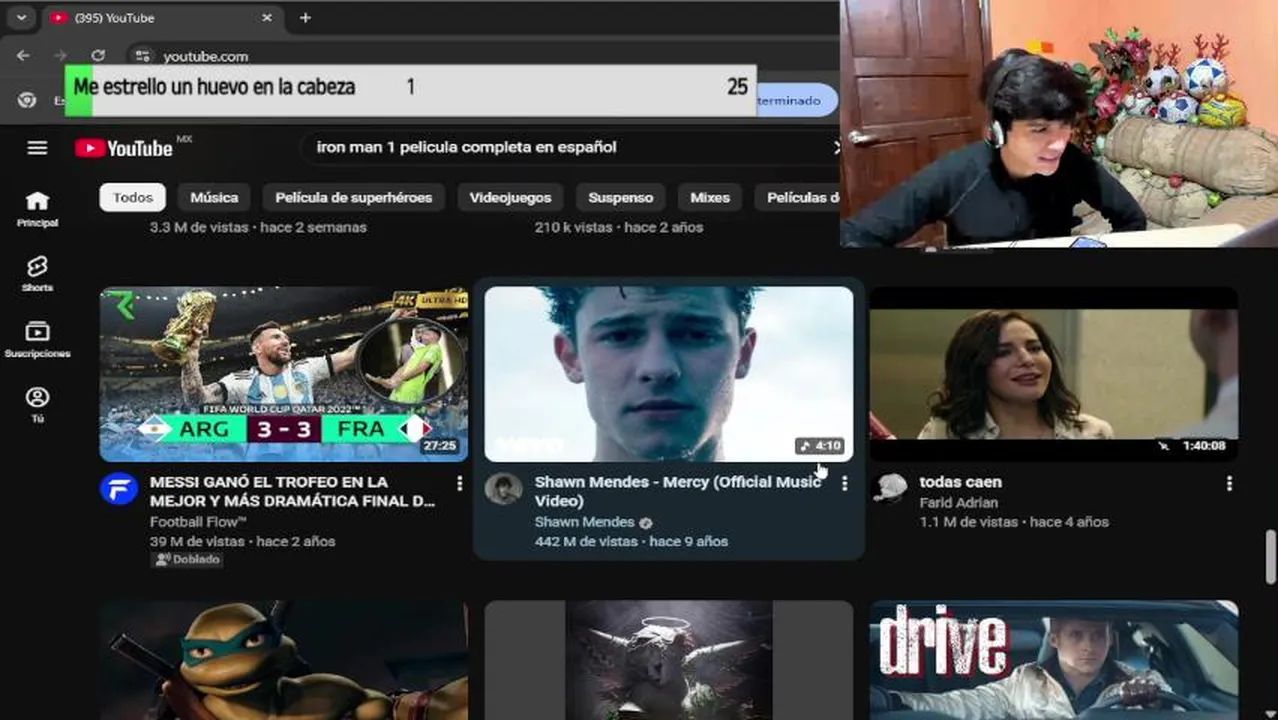Select the Suspenso filter chip
Image resolution: width=1278 pixels, height=720 pixels.
tap(620, 197)
